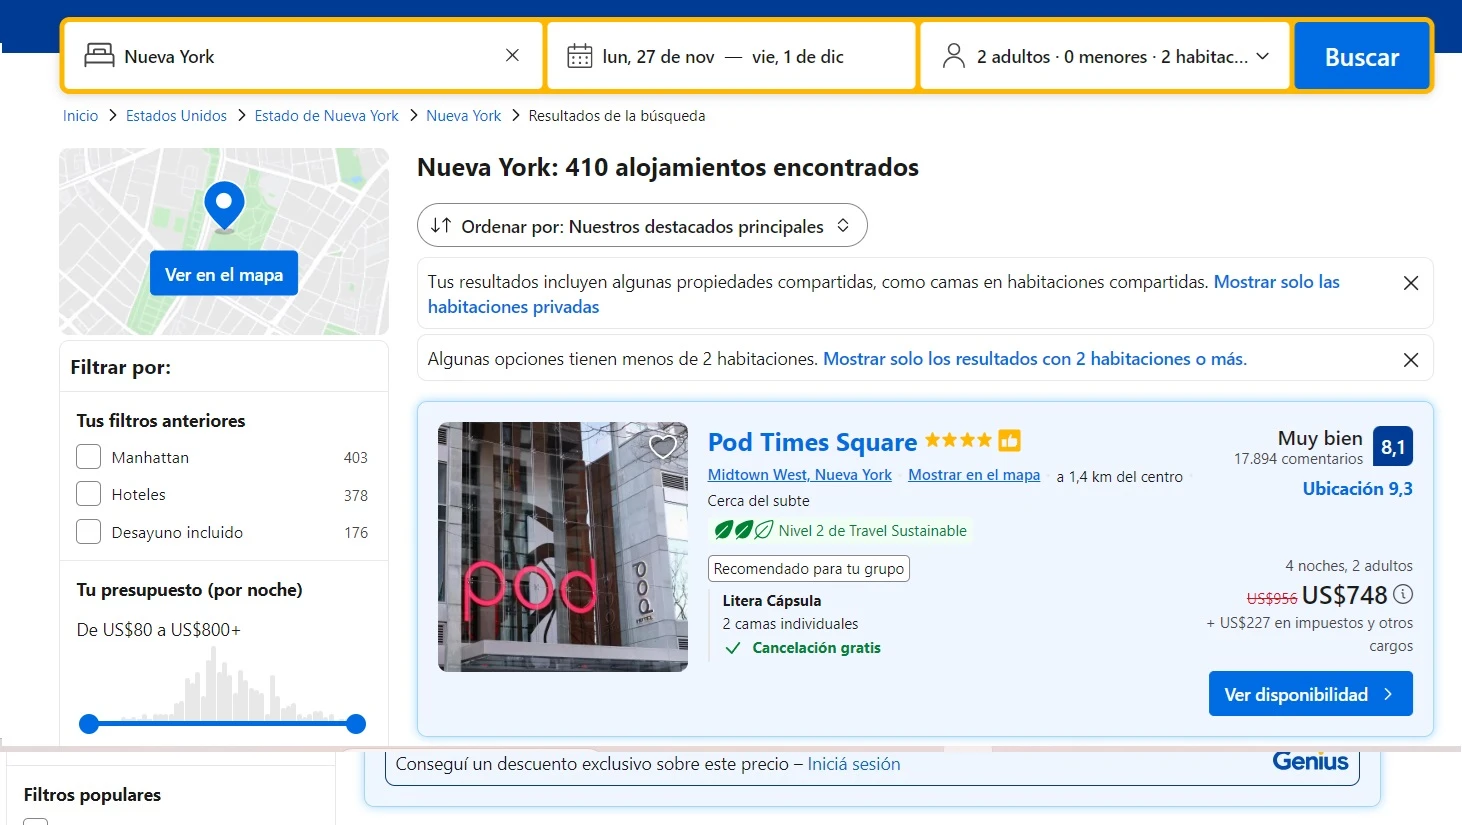This screenshot has width=1462, height=825.
Task: Click the Litera Cápsula room name
Action: click(772, 601)
